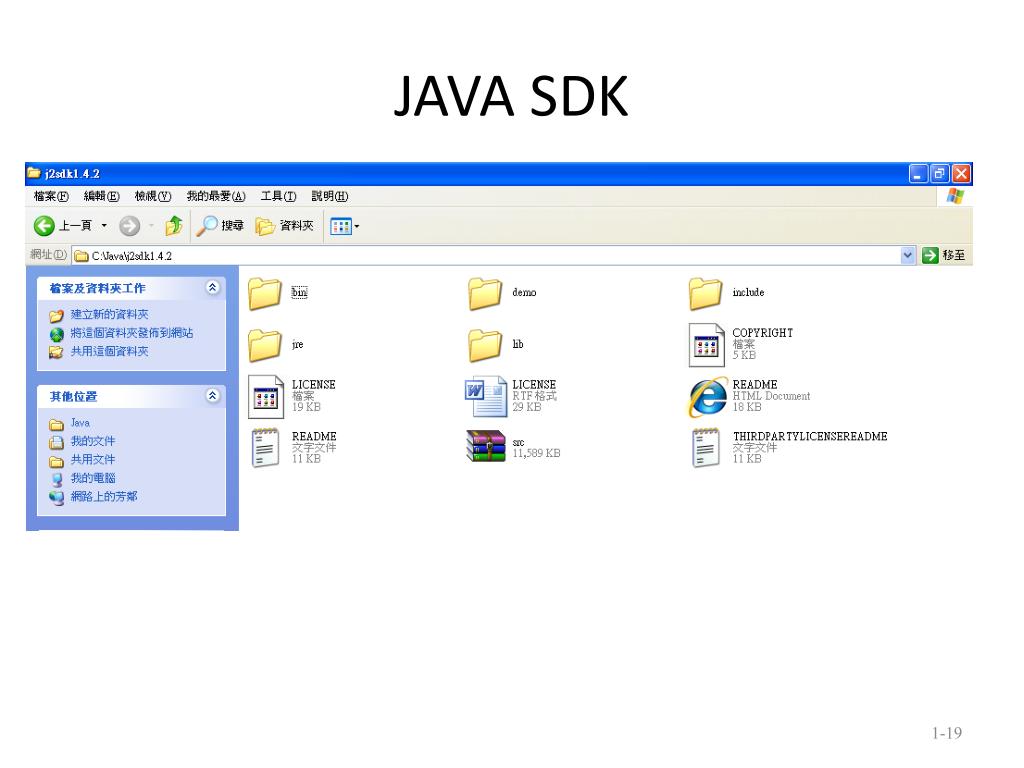Click the j2sdk1.4.2 title bar folder icon
This screenshot has width=1024, height=768.
coord(34,173)
